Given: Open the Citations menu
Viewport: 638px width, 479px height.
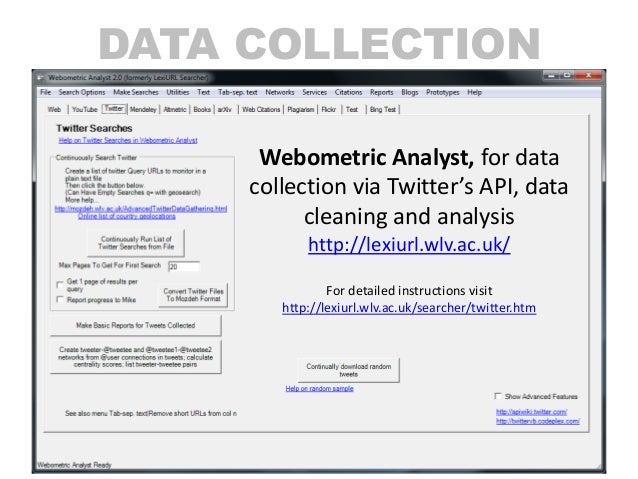Looking at the screenshot, I should pyautogui.click(x=349, y=92).
